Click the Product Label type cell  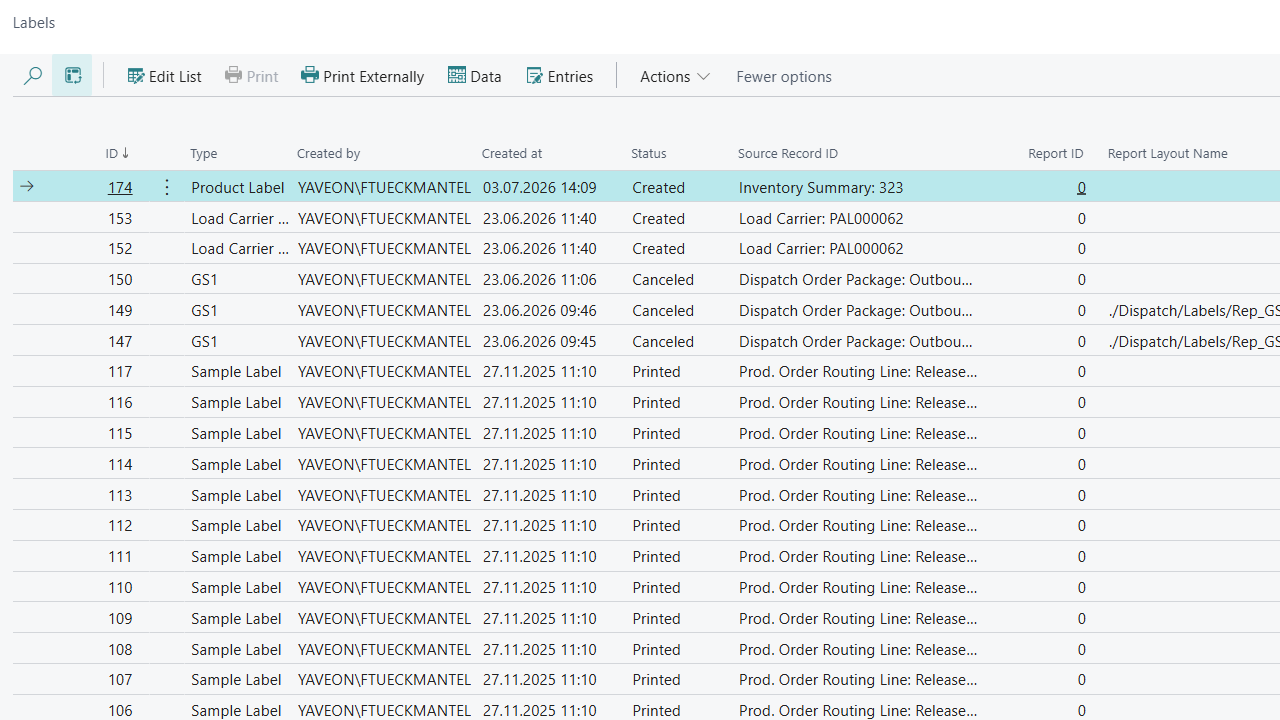[x=238, y=187]
